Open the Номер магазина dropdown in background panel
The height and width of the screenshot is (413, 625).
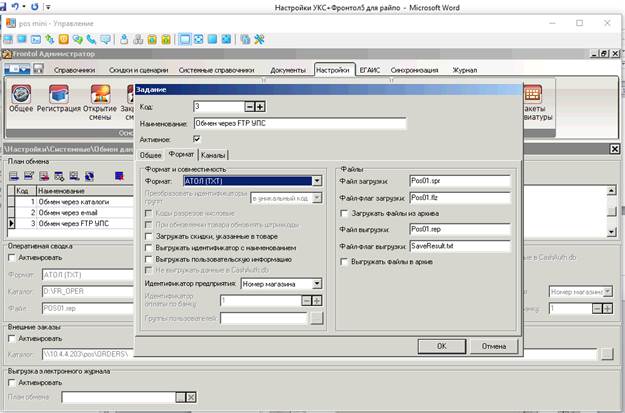click(607, 292)
